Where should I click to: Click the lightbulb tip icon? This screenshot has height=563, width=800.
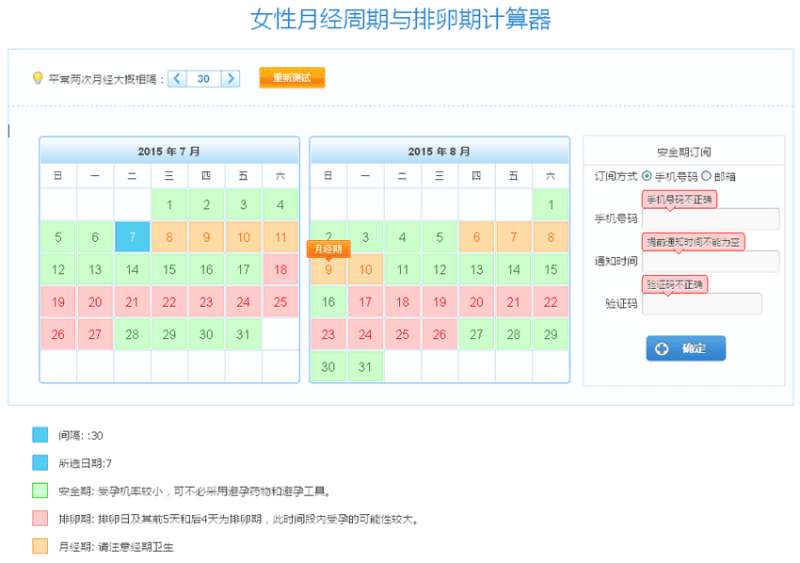pos(38,78)
